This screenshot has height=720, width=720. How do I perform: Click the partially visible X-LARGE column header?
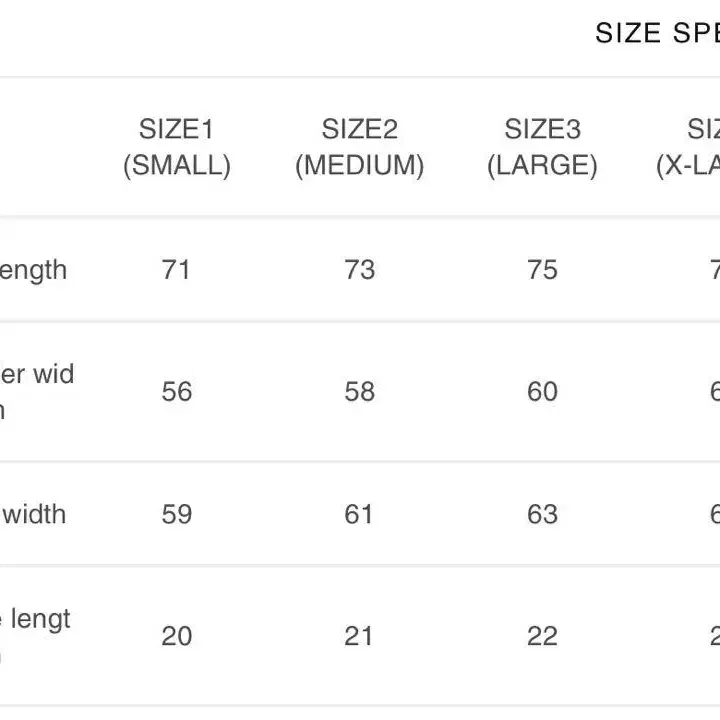tap(690, 147)
